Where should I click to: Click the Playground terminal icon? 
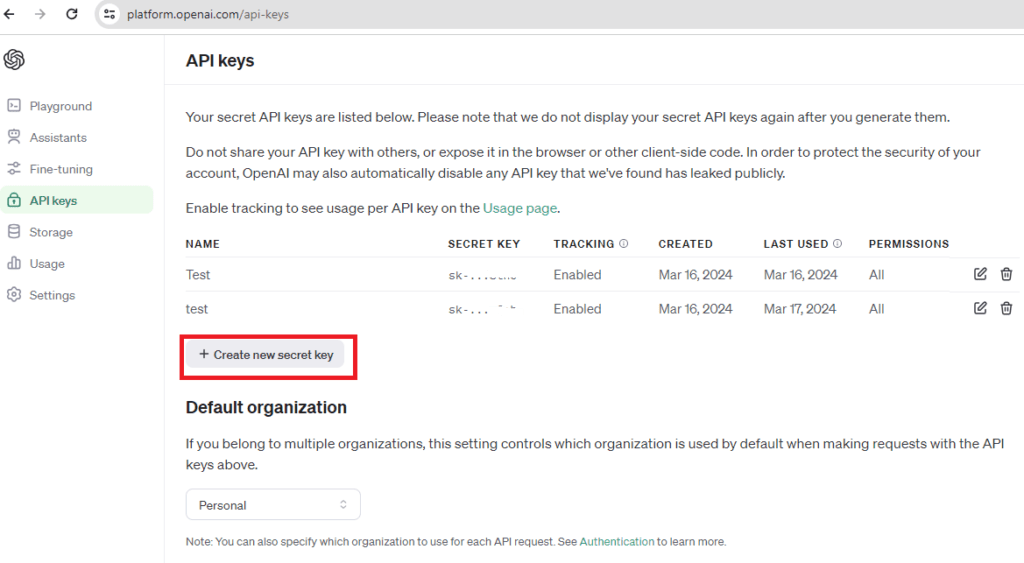(14, 105)
